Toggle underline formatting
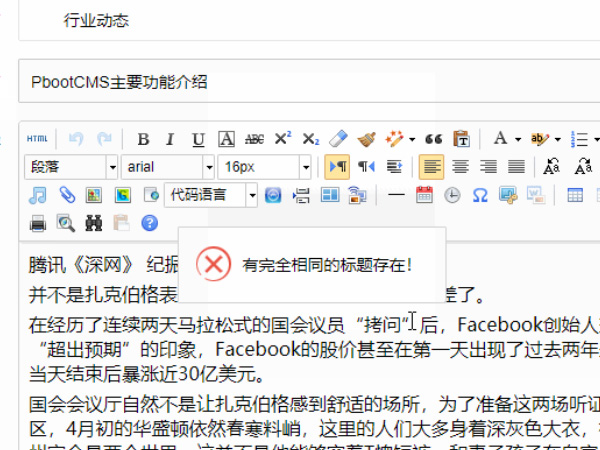The width and height of the screenshot is (600, 450). 198,139
